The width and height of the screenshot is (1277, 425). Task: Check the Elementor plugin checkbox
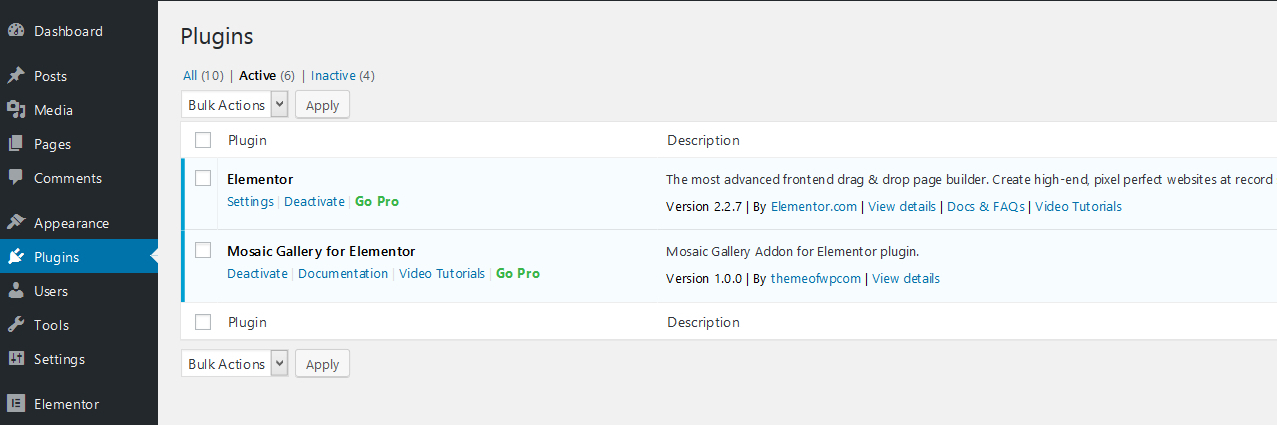coord(203,178)
